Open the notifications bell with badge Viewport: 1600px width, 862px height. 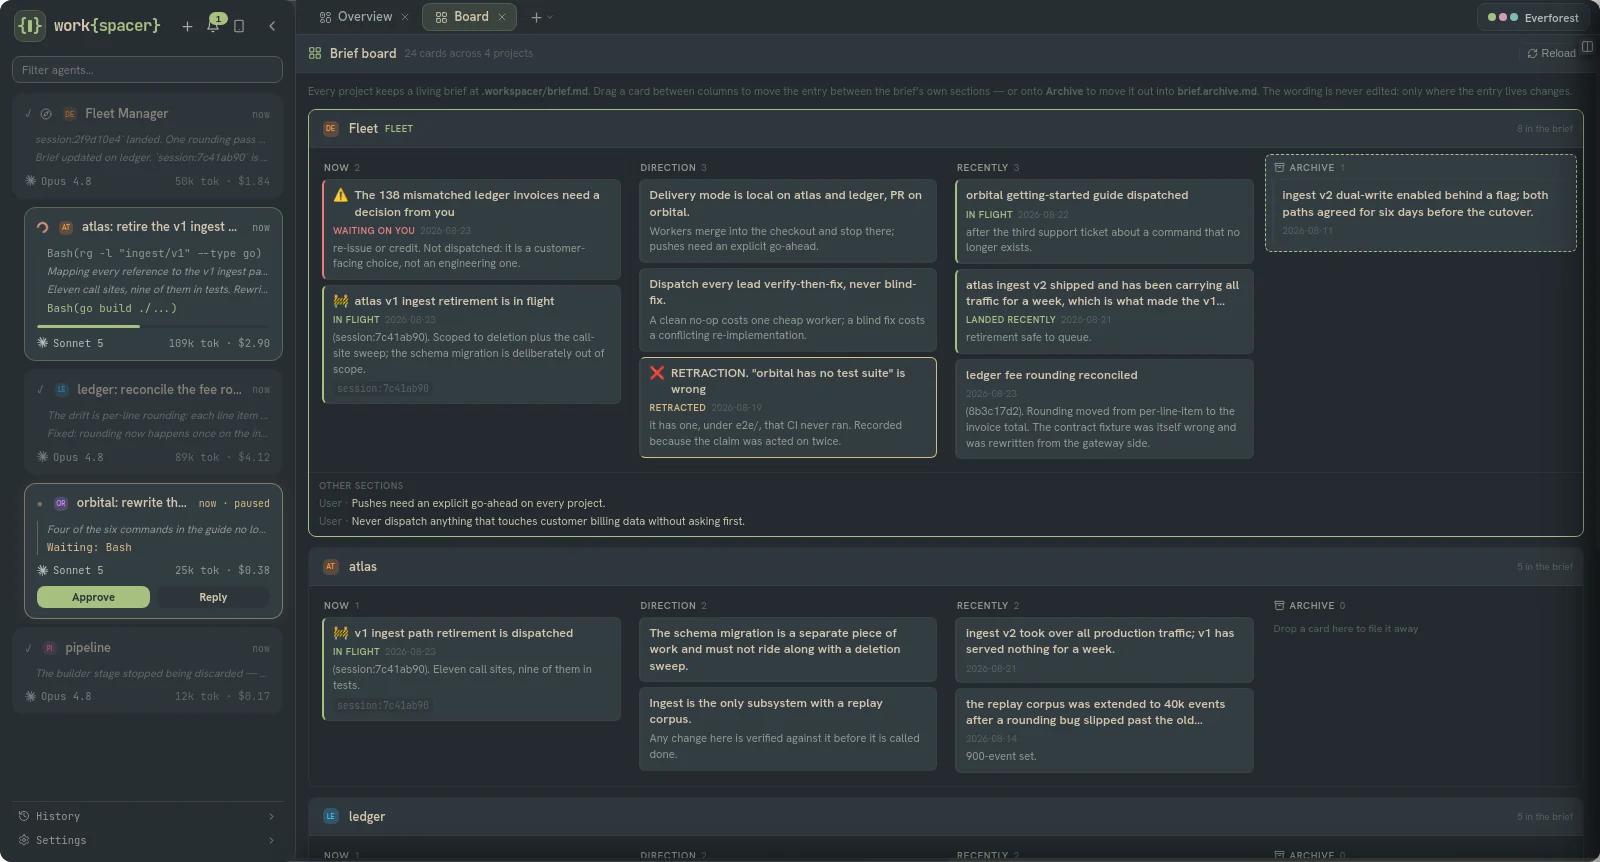213,26
